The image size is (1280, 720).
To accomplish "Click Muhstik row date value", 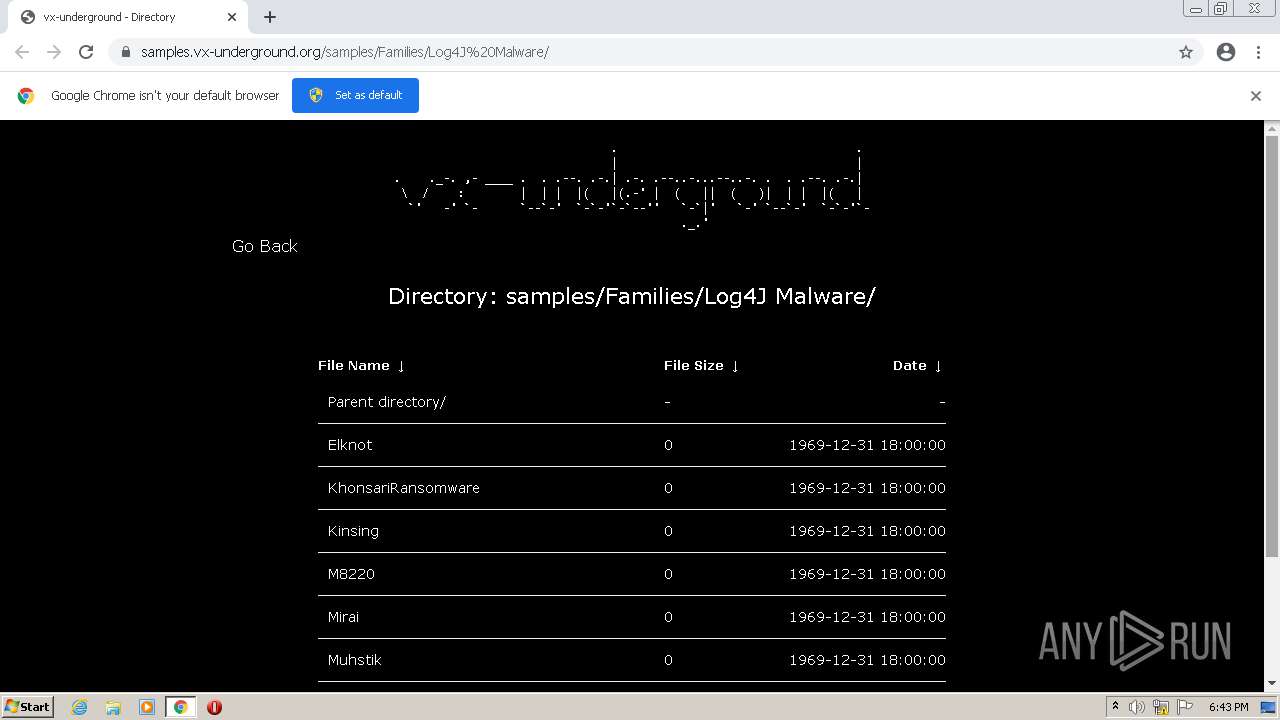I will (x=867, y=660).
